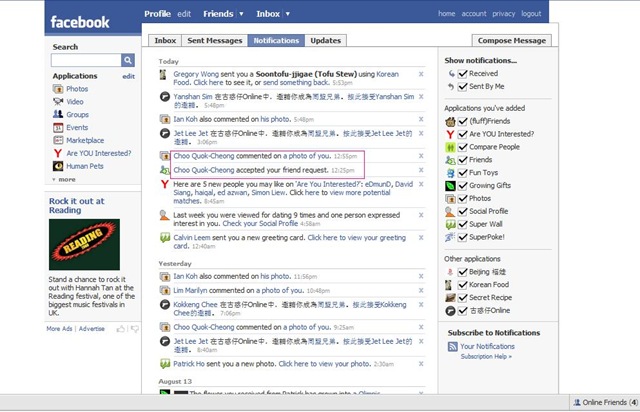Toggle the Are YOU Interested? checkbox in filters
Viewport: 640px width, 412px height.
[462, 134]
